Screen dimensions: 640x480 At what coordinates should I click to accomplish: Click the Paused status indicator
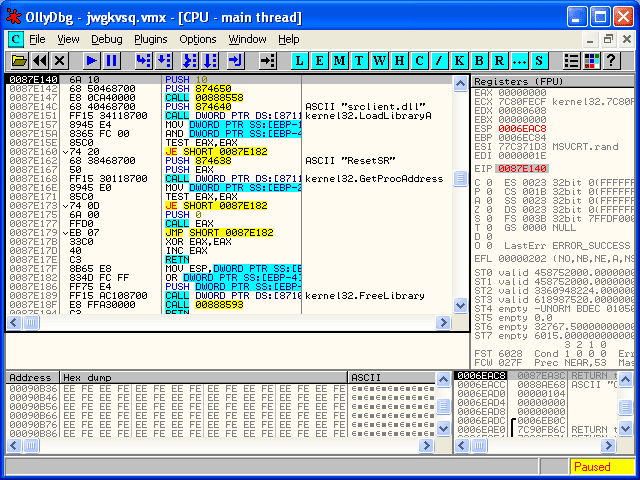tap(602, 466)
